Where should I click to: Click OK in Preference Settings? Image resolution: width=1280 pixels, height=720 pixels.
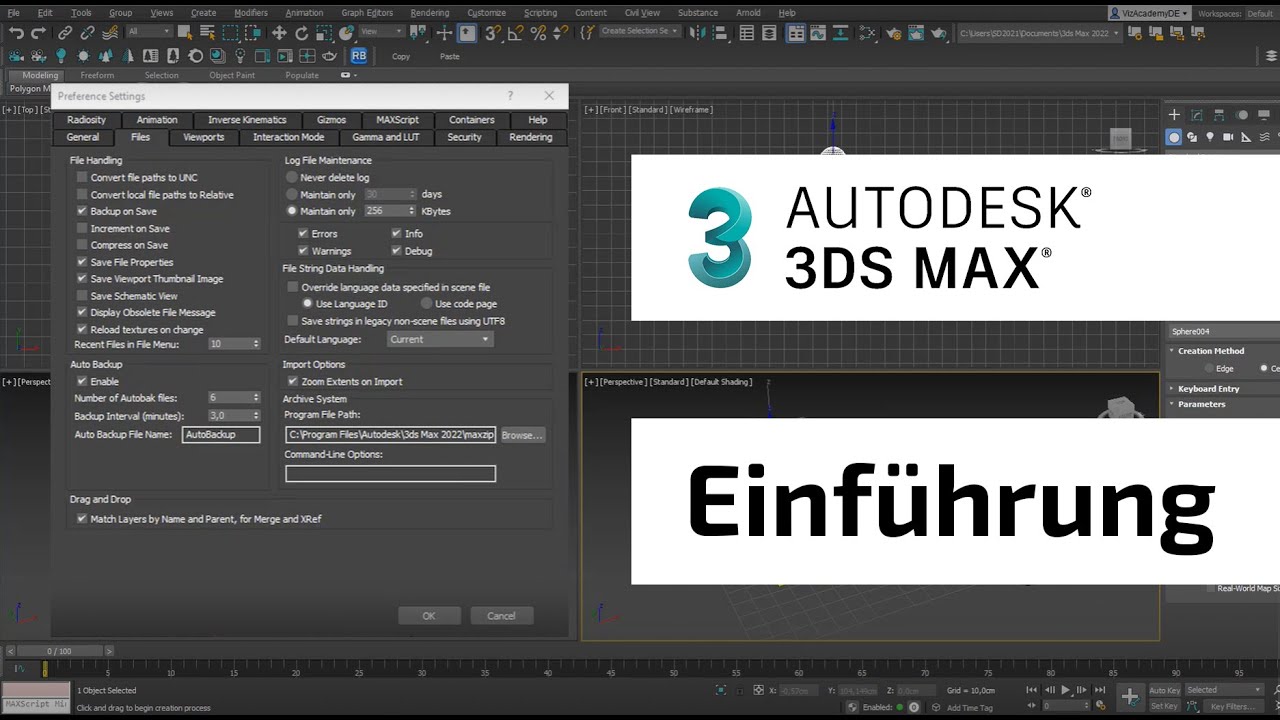coord(429,616)
